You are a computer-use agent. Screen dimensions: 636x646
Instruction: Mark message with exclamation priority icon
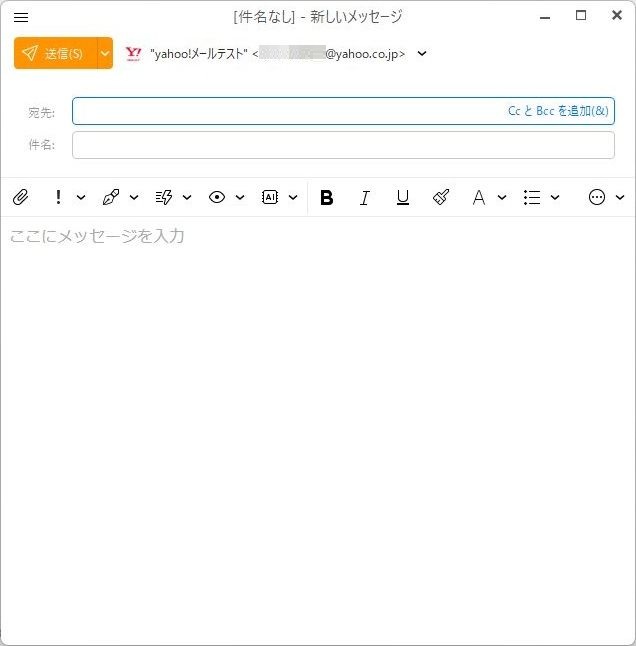[58, 198]
